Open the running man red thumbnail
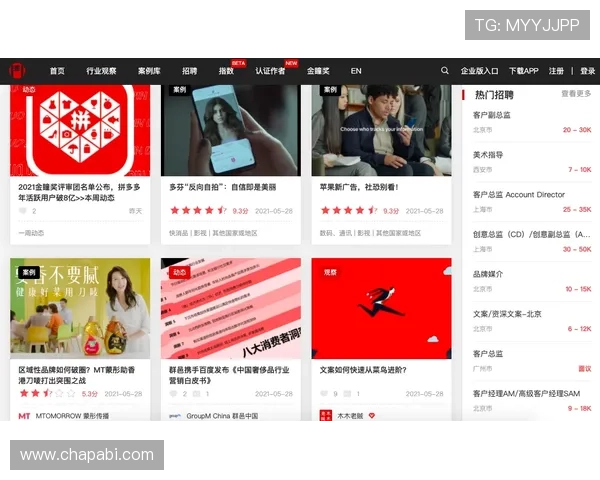 coord(382,309)
